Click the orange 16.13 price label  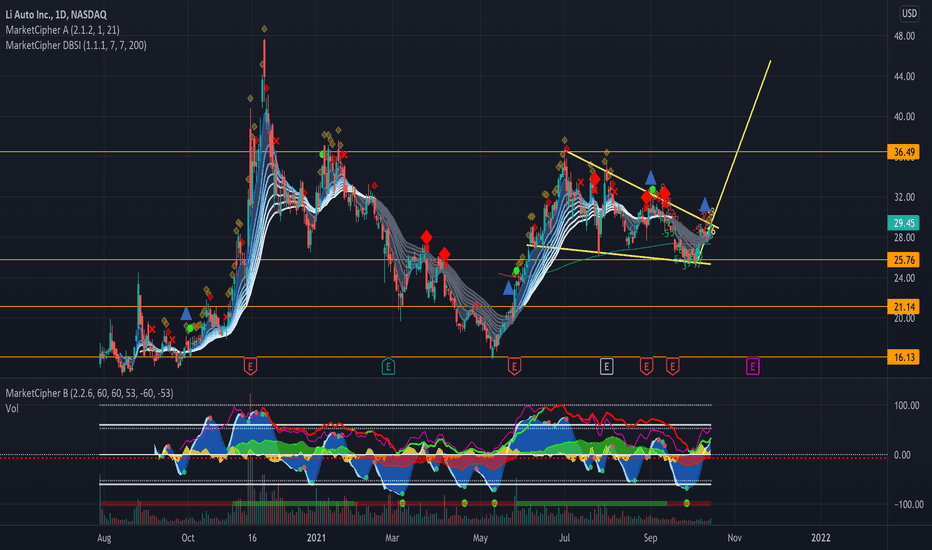903,357
